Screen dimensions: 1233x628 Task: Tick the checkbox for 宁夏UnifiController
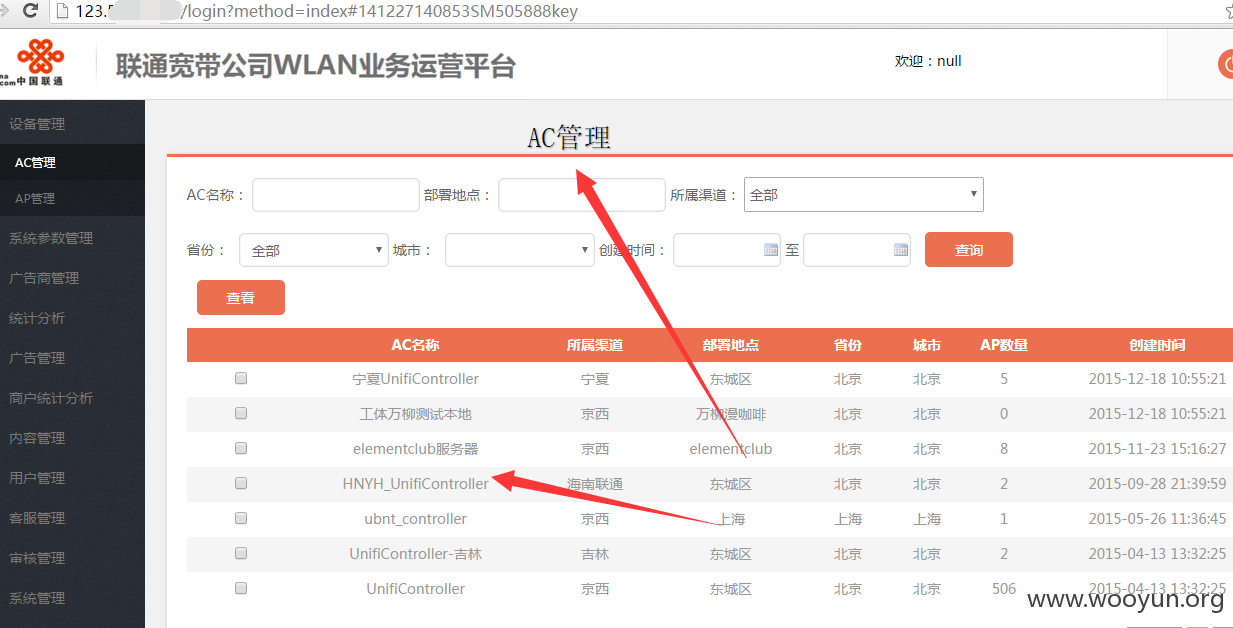tap(241, 378)
